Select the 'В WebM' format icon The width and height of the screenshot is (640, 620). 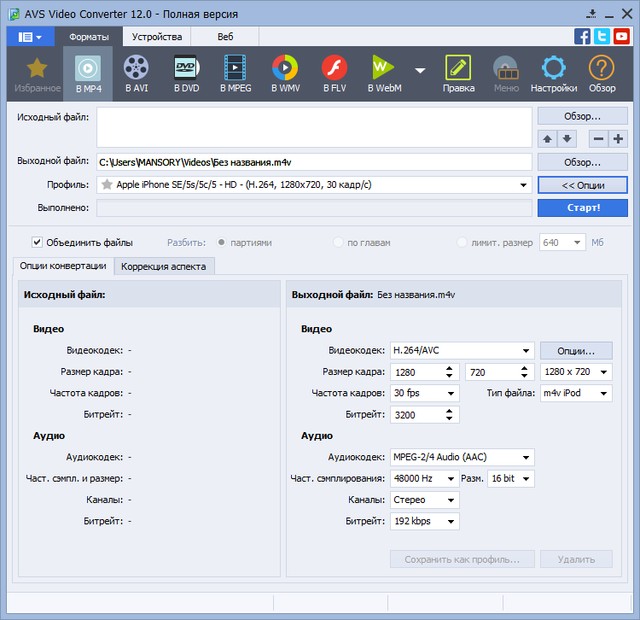pos(384,73)
